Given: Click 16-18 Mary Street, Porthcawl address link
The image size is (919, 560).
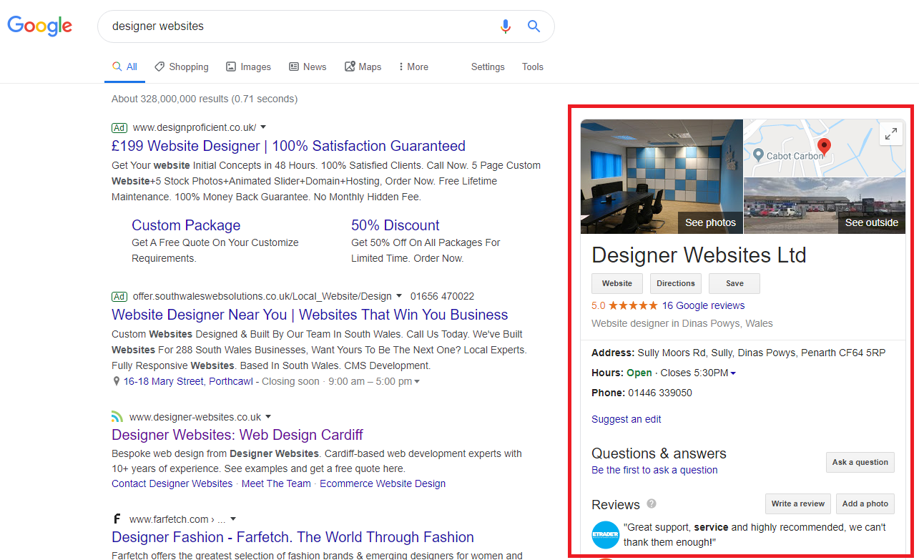Looking at the screenshot, I should pos(188,381).
